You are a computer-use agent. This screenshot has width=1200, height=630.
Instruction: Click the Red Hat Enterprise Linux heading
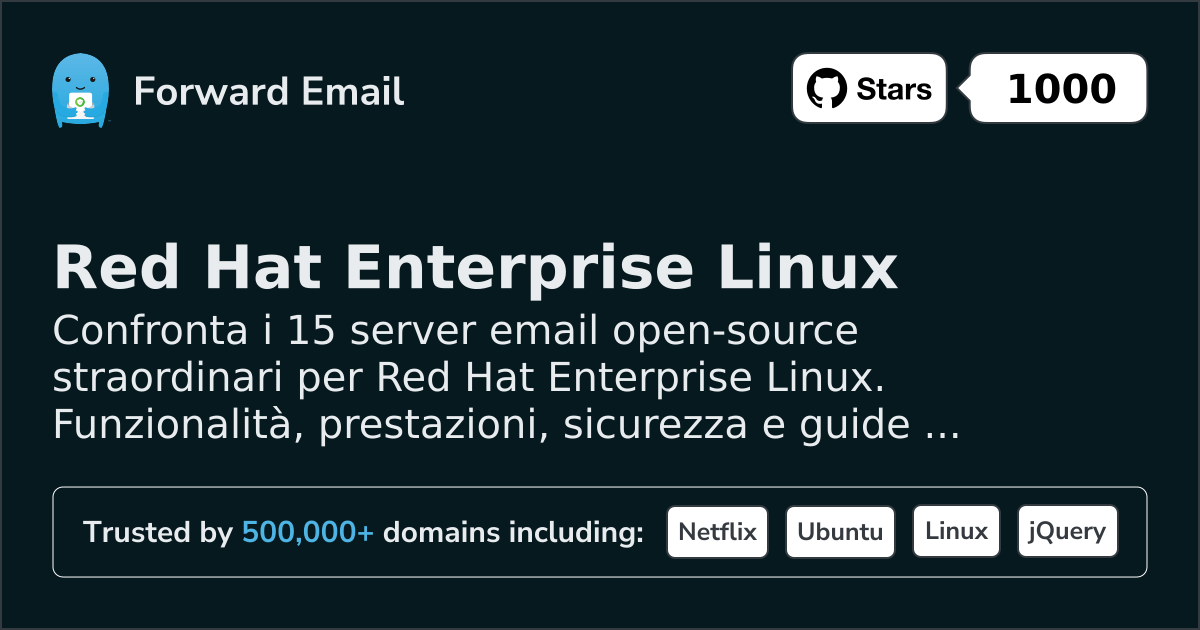click(475, 269)
